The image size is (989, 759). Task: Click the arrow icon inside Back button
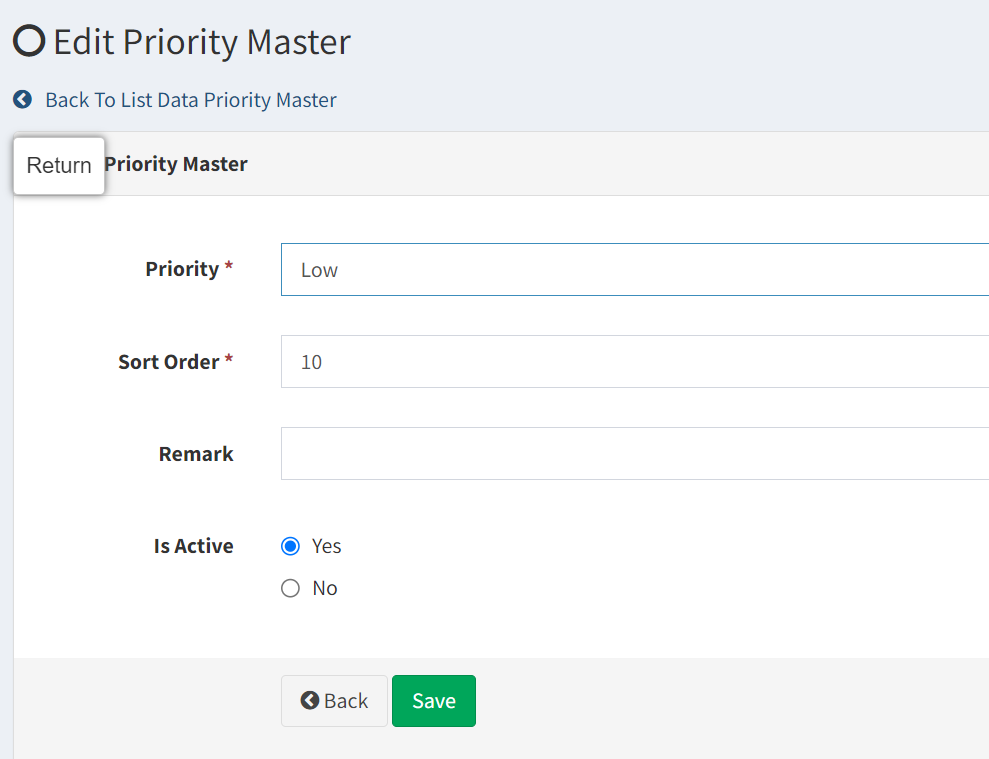pos(310,700)
